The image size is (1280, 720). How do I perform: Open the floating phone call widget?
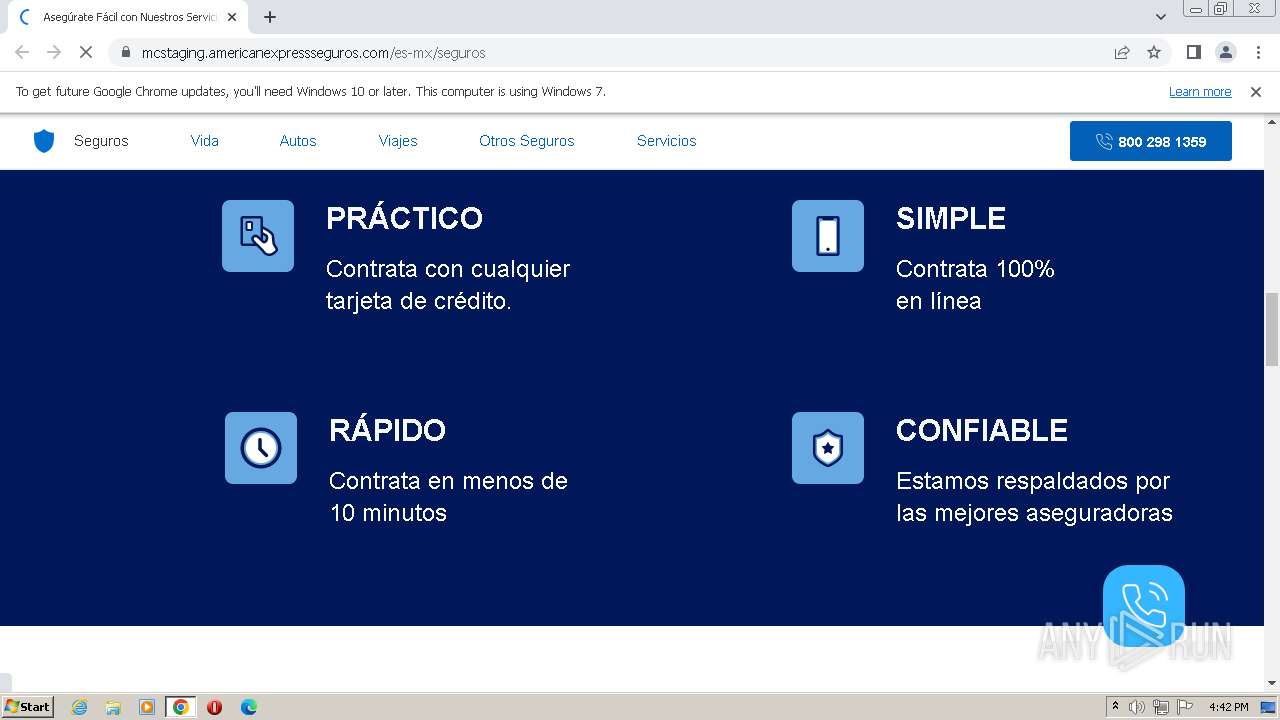[1144, 606]
